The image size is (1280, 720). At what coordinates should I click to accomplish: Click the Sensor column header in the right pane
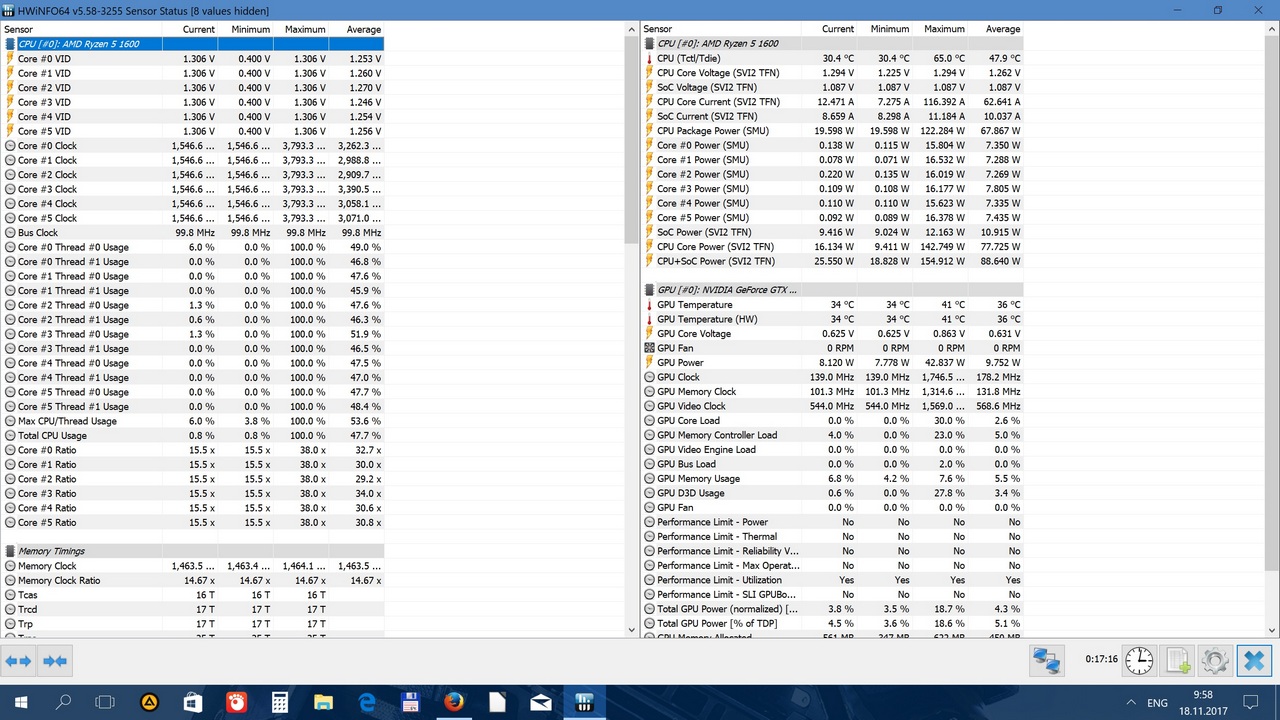[x=721, y=29]
